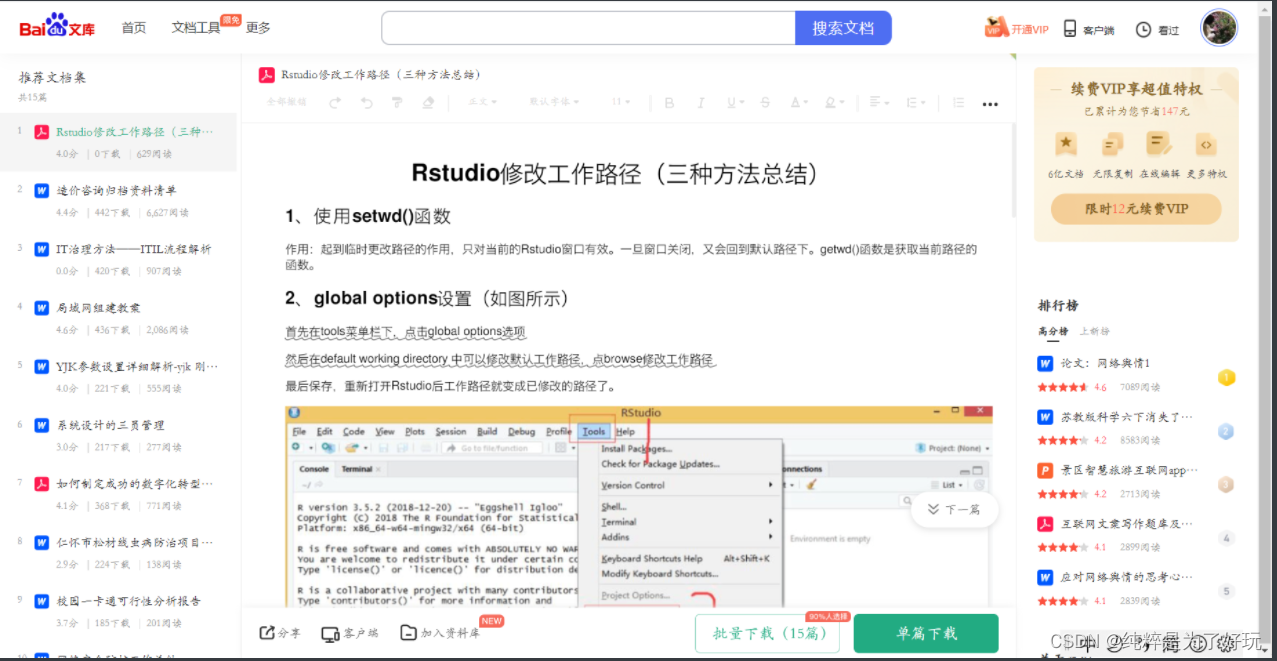Click 客户端 monitor icon in bottom bar
The image size is (1277, 661).
pyautogui.click(x=330, y=633)
